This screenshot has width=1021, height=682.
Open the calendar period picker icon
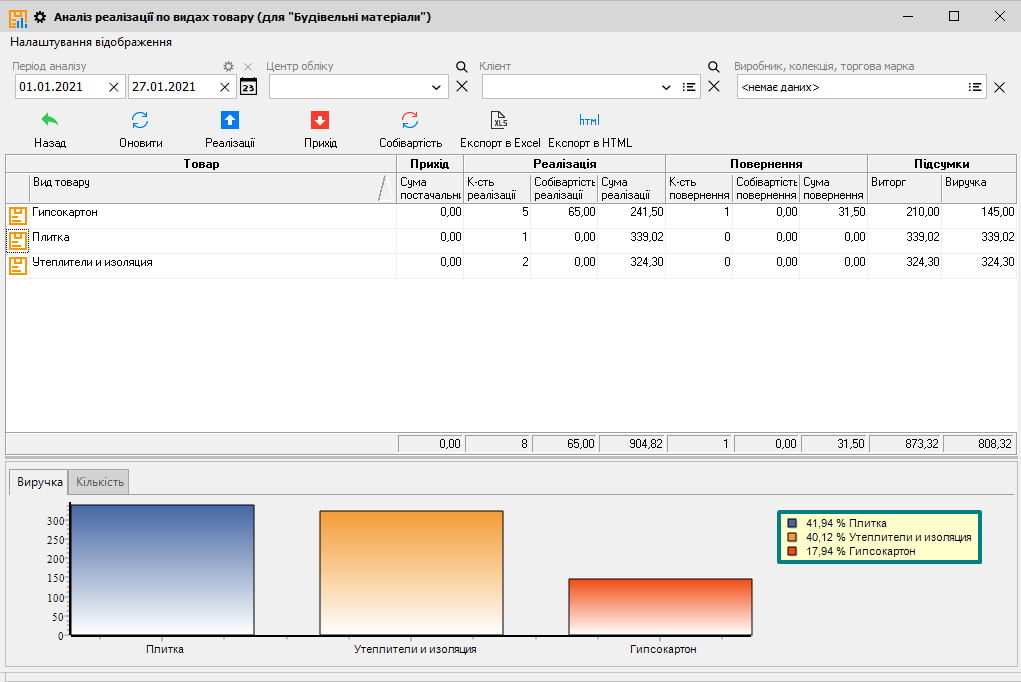(x=248, y=87)
